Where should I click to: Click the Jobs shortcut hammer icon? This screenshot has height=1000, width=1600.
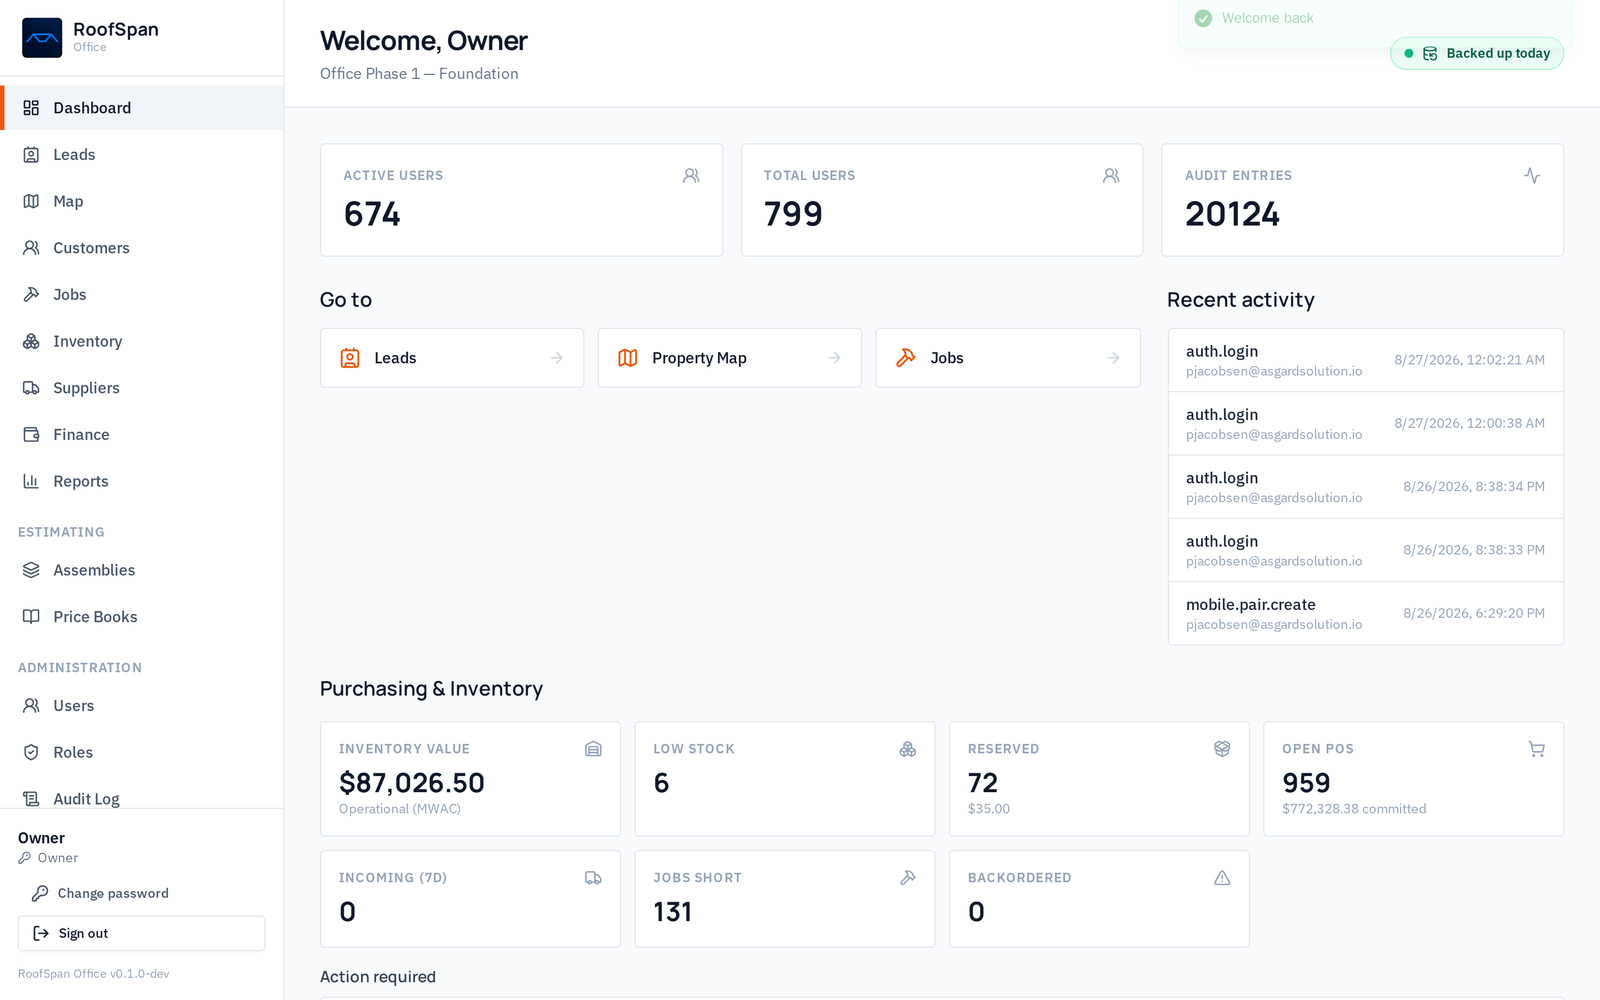[x=906, y=358]
